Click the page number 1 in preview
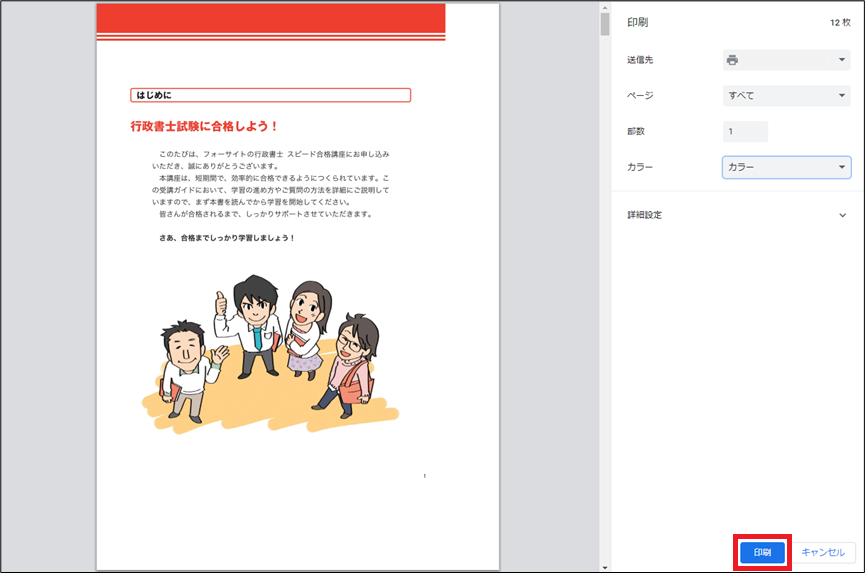865x573 pixels. coord(424,476)
